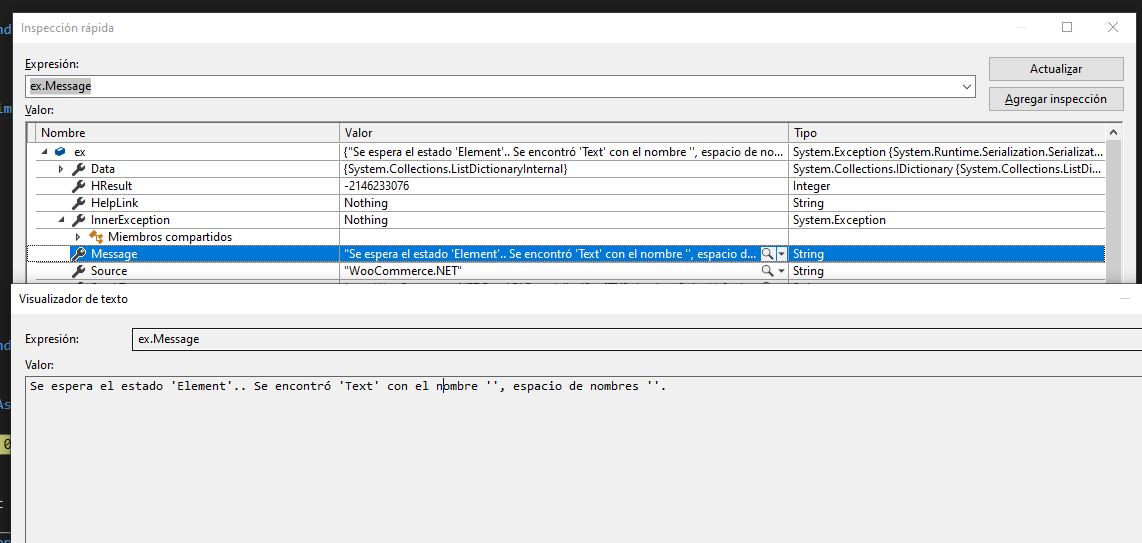
Task: Click the Integer type cell
Action: point(947,186)
